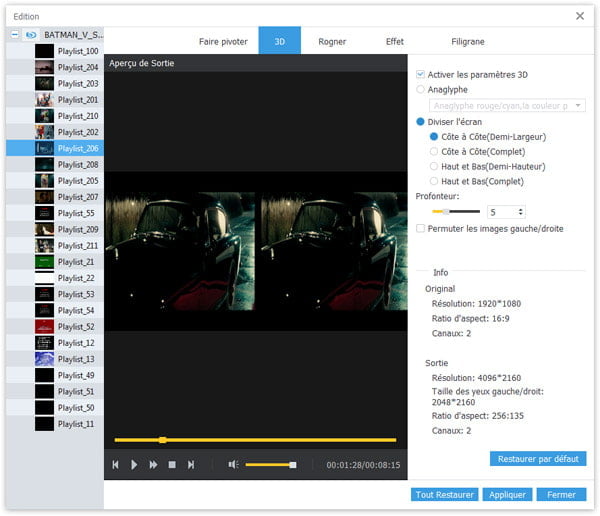Jump to previous chapter in player

115,465
